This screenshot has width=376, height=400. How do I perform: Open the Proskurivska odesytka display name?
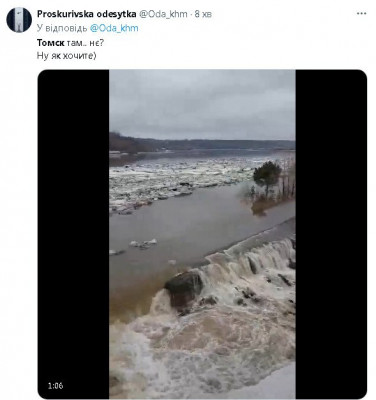pos(86,14)
